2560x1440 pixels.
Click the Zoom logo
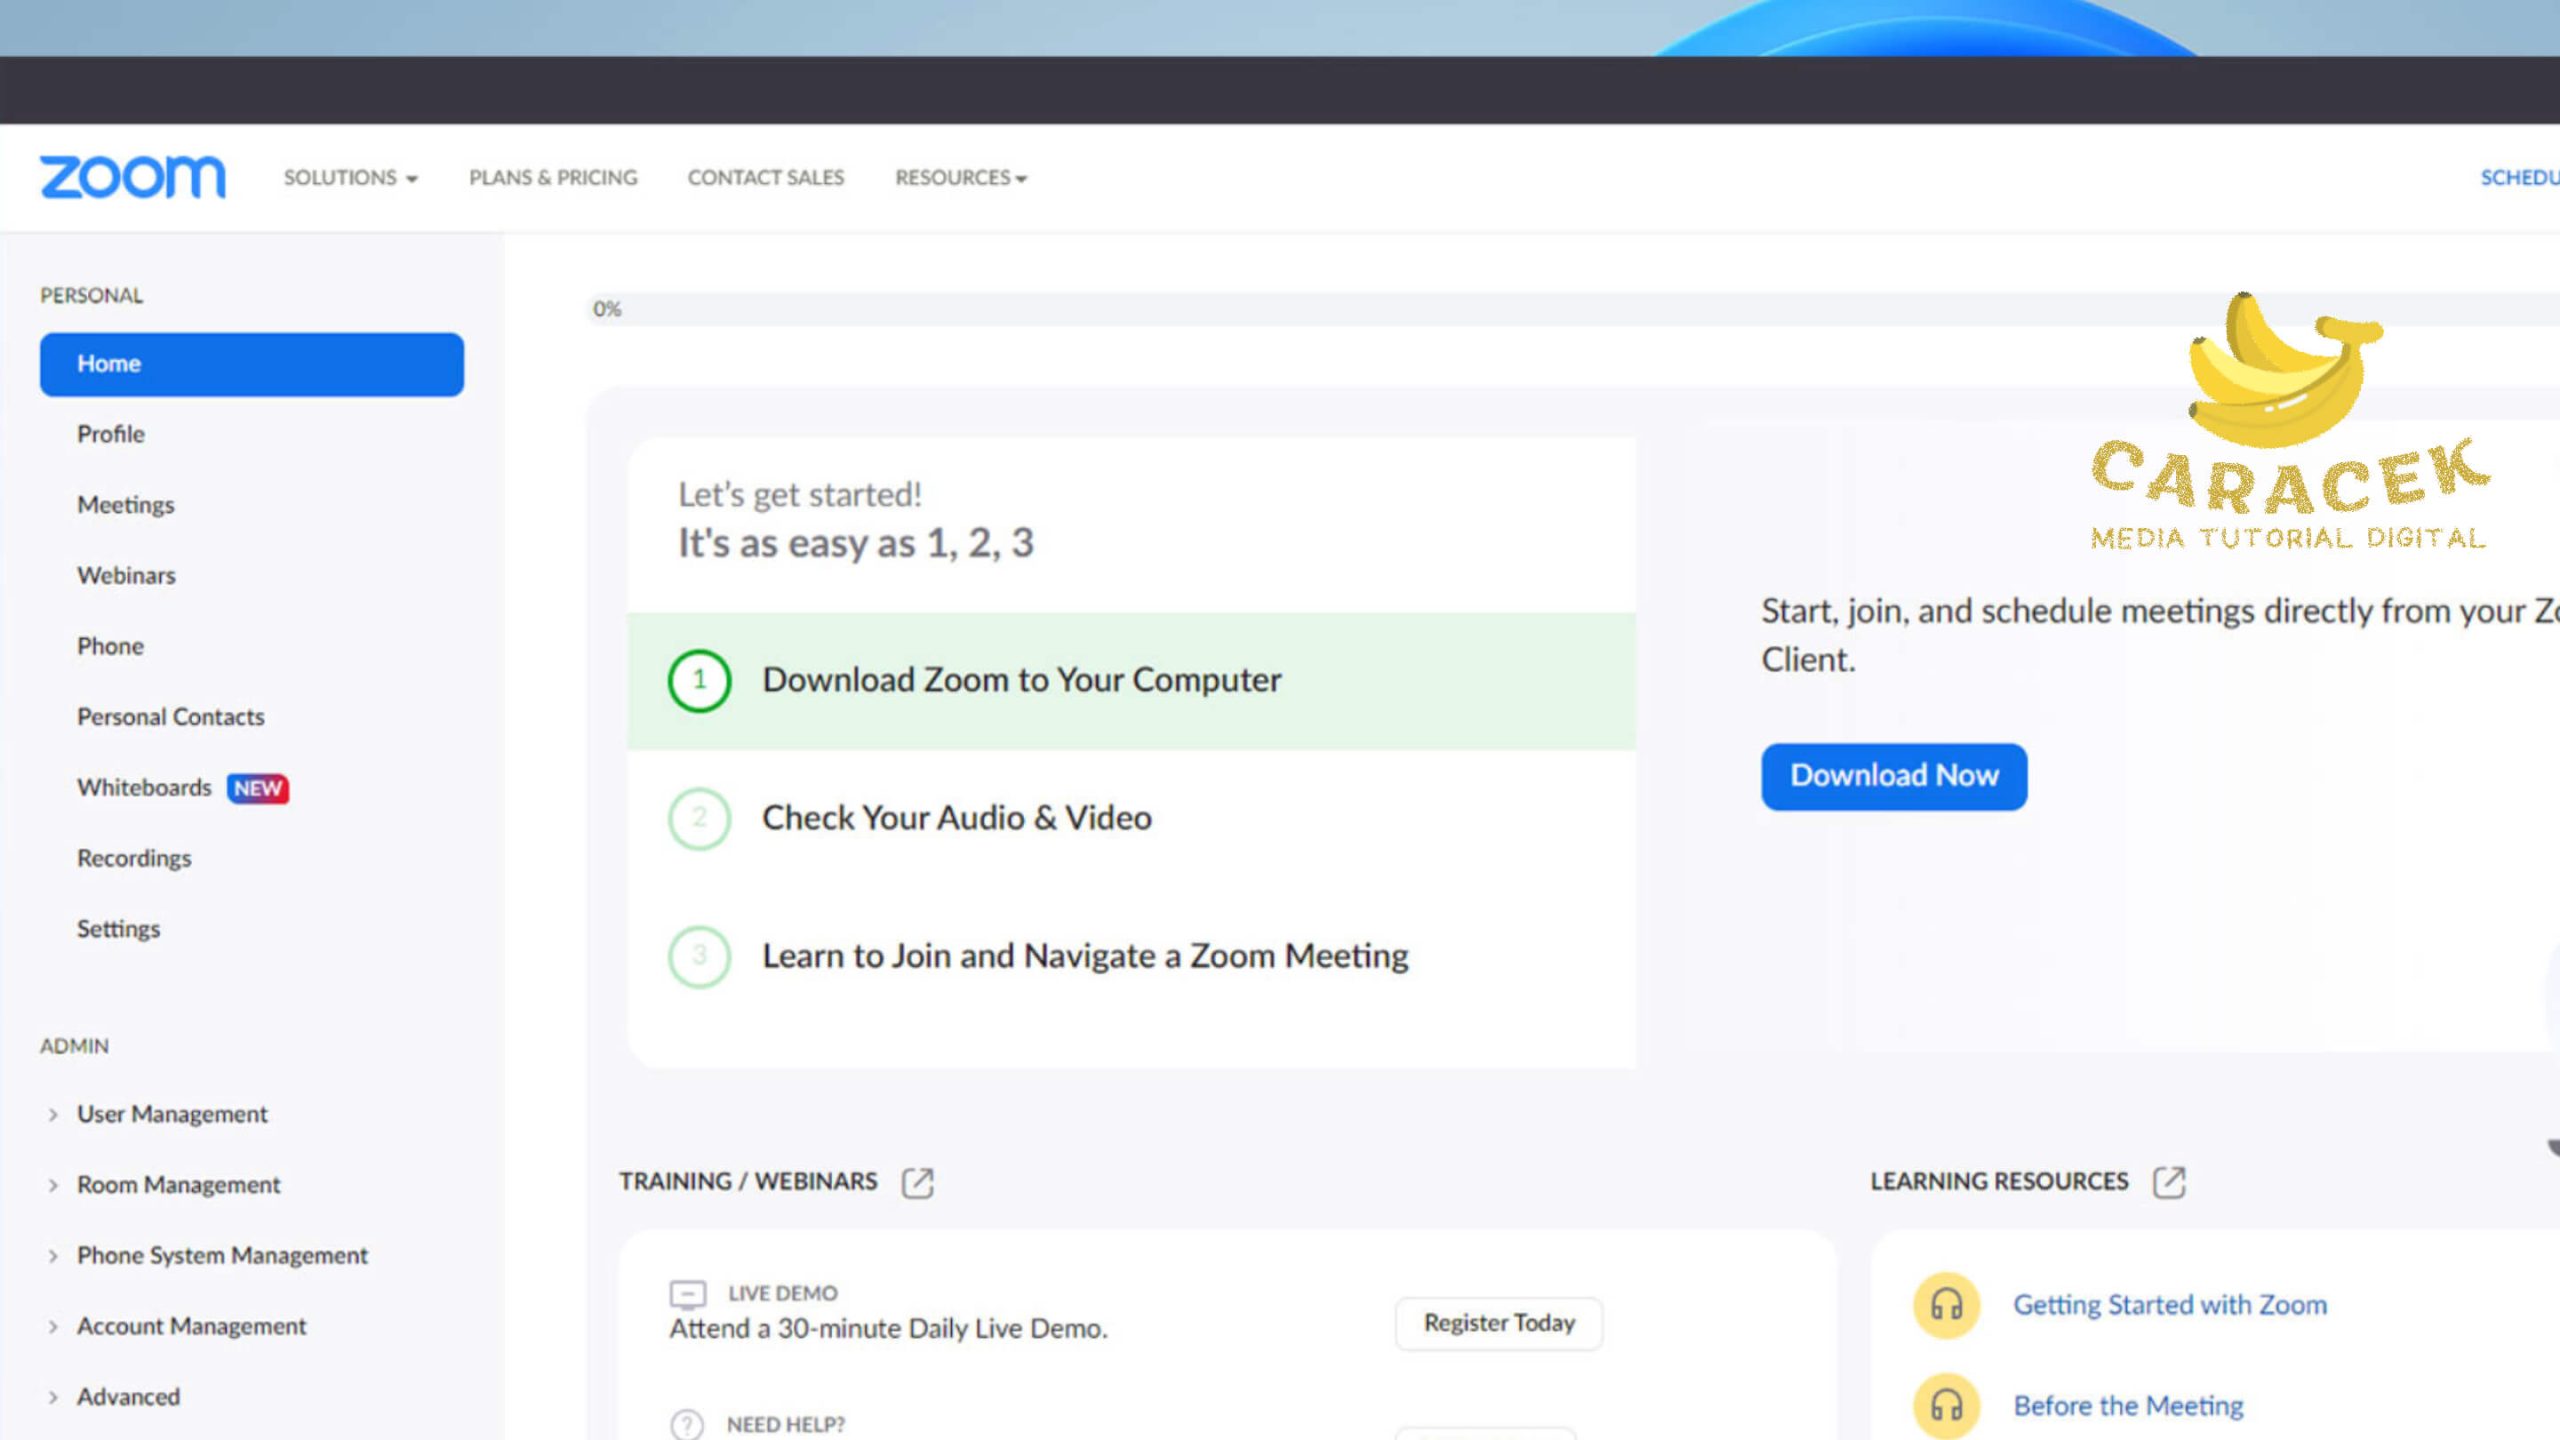132,177
